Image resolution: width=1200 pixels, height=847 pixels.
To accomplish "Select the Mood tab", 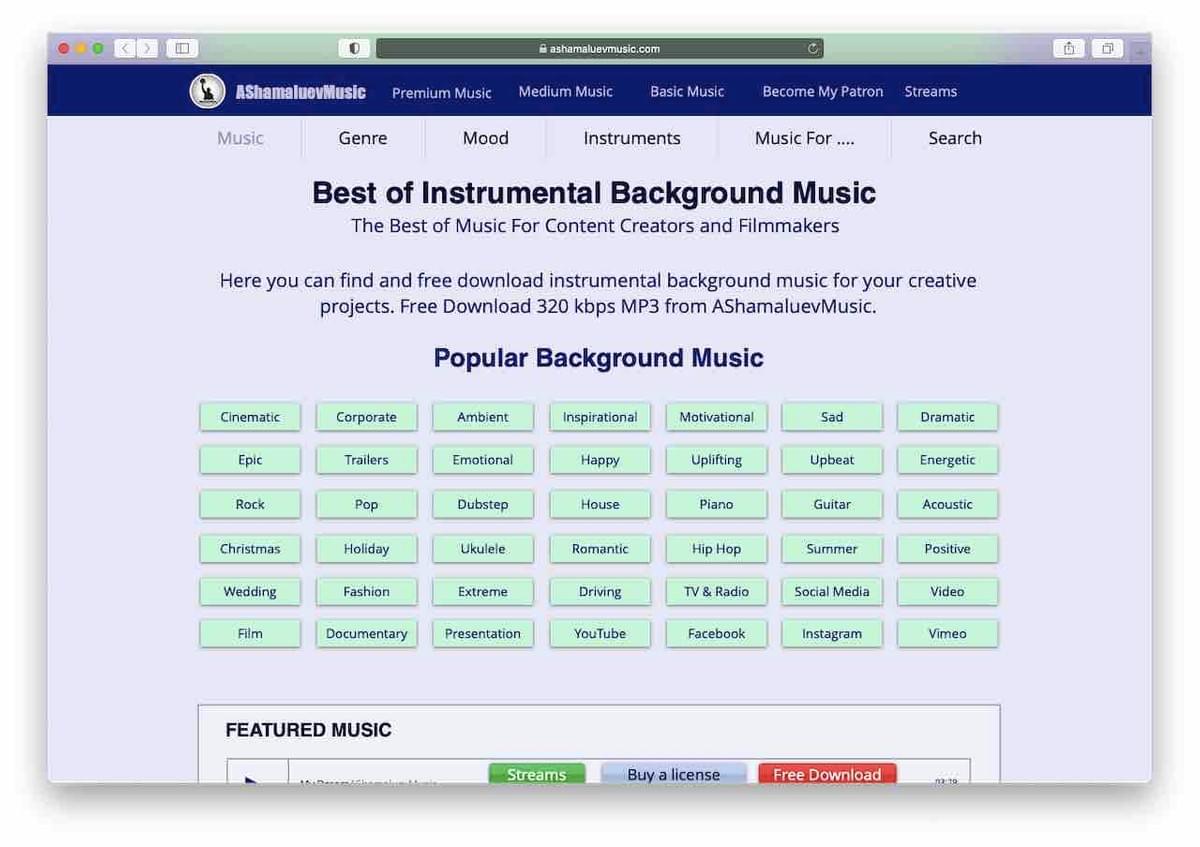I will tap(486, 138).
